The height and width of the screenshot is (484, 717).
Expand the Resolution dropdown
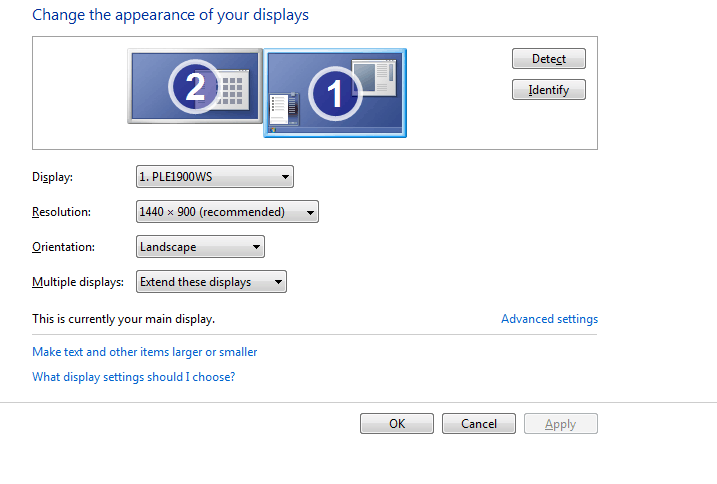(x=227, y=212)
